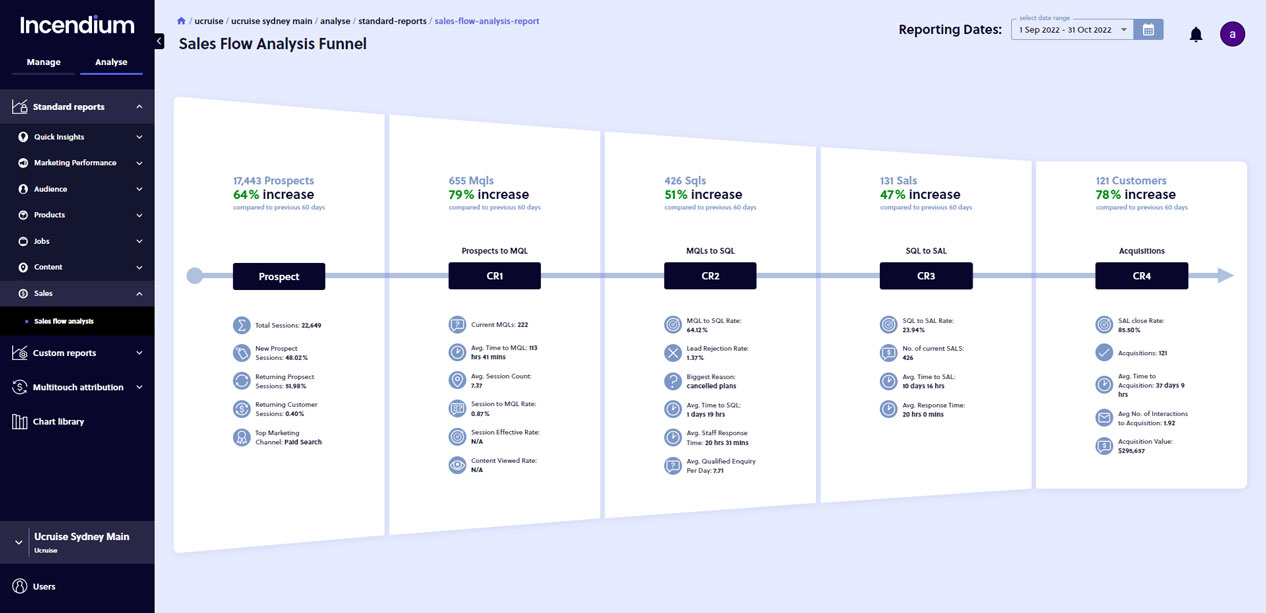Collapse the sidebar with arrow toggle
Image resolution: width=1266 pixels, height=613 pixels.
click(x=159, y=41)
